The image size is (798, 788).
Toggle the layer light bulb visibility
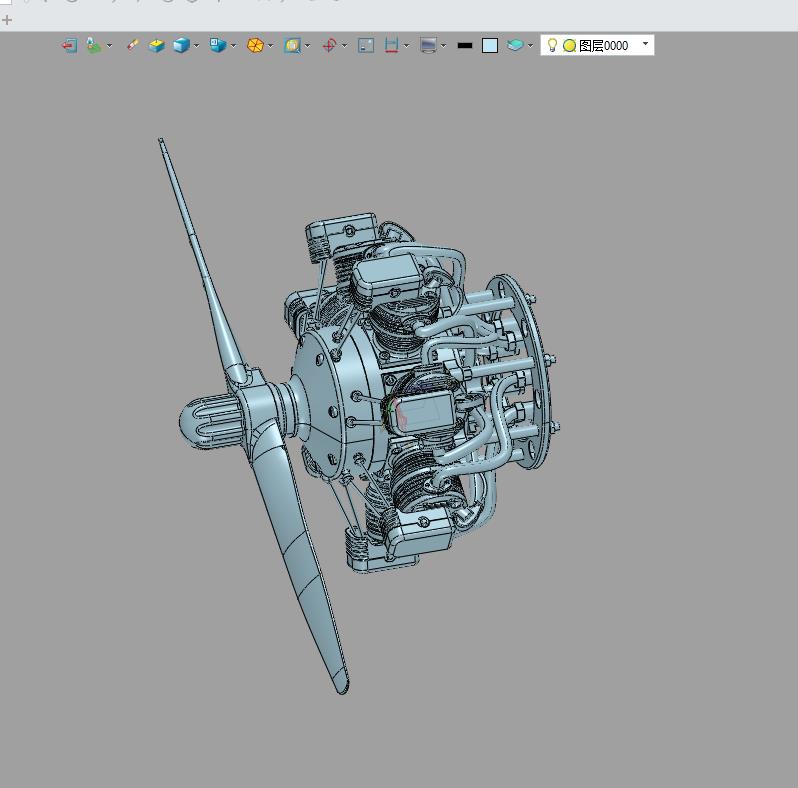tap(552, 45)
